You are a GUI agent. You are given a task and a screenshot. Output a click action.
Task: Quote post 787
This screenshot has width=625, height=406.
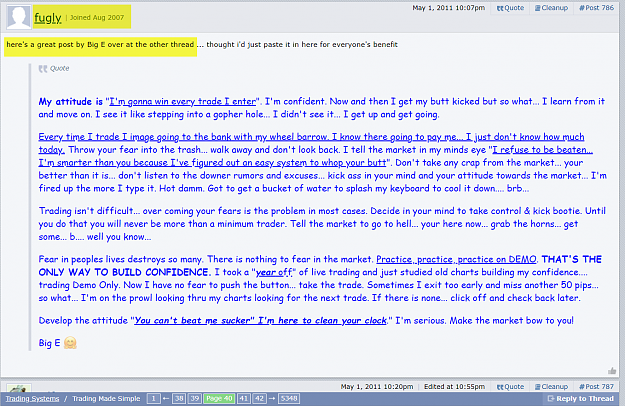coord(510,386)
